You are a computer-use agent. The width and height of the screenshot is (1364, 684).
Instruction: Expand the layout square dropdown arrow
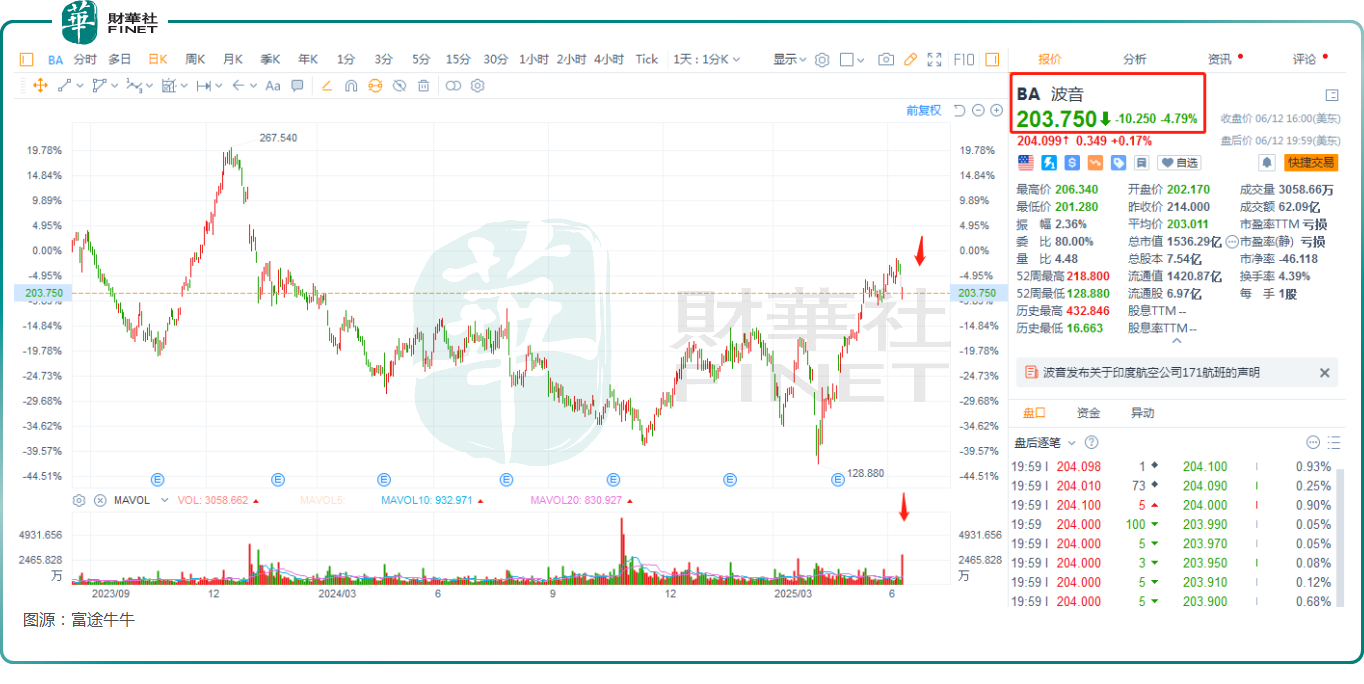tap(860, 60)
